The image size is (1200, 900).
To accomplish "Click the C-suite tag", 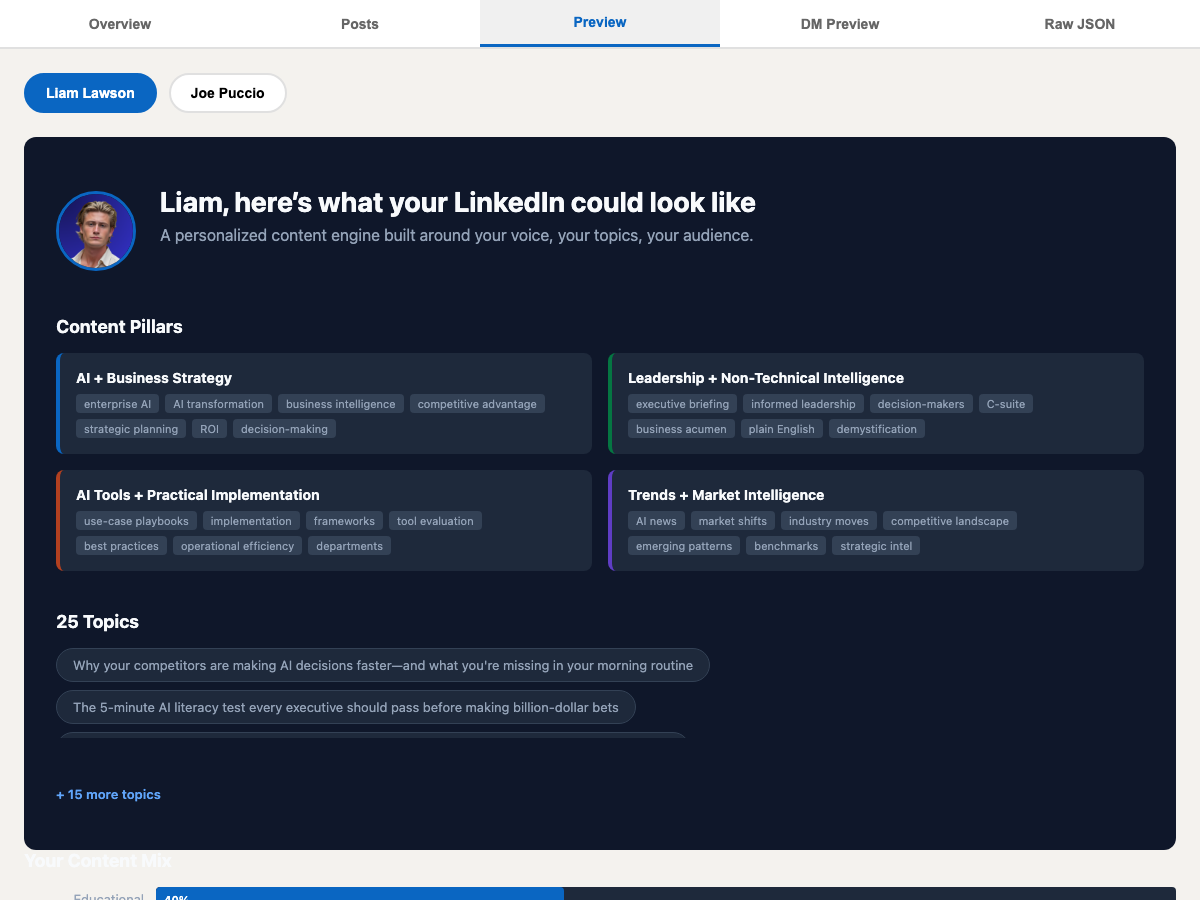I will 1006,403.
